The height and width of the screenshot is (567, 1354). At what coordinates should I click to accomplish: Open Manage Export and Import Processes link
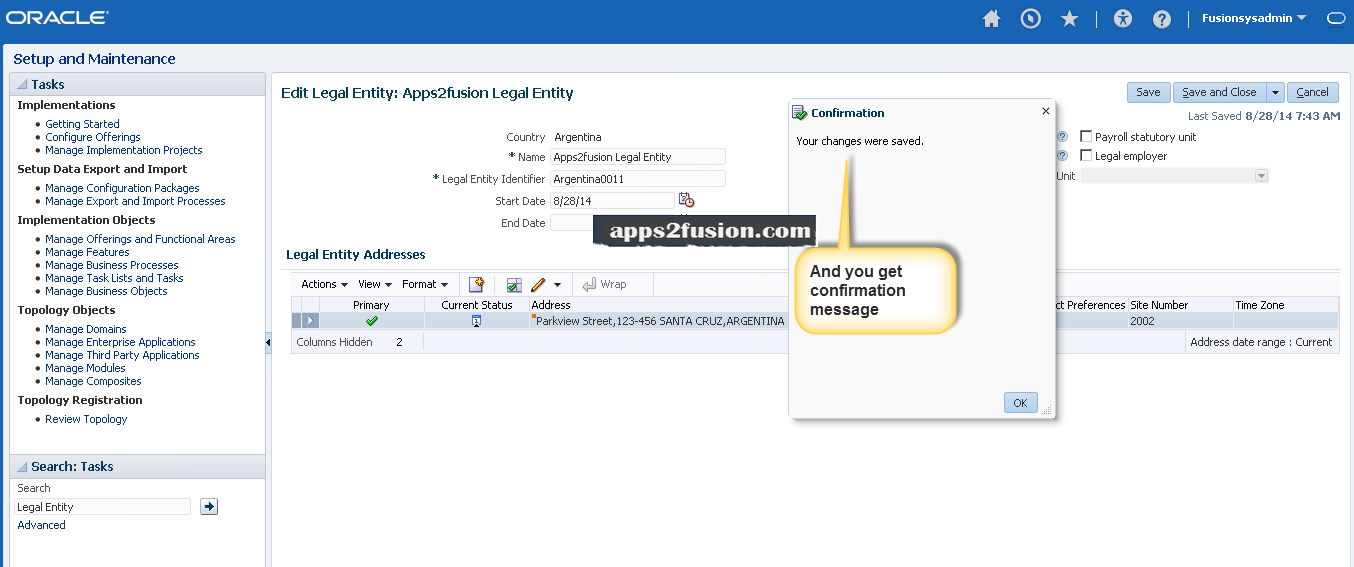(135, 201)
